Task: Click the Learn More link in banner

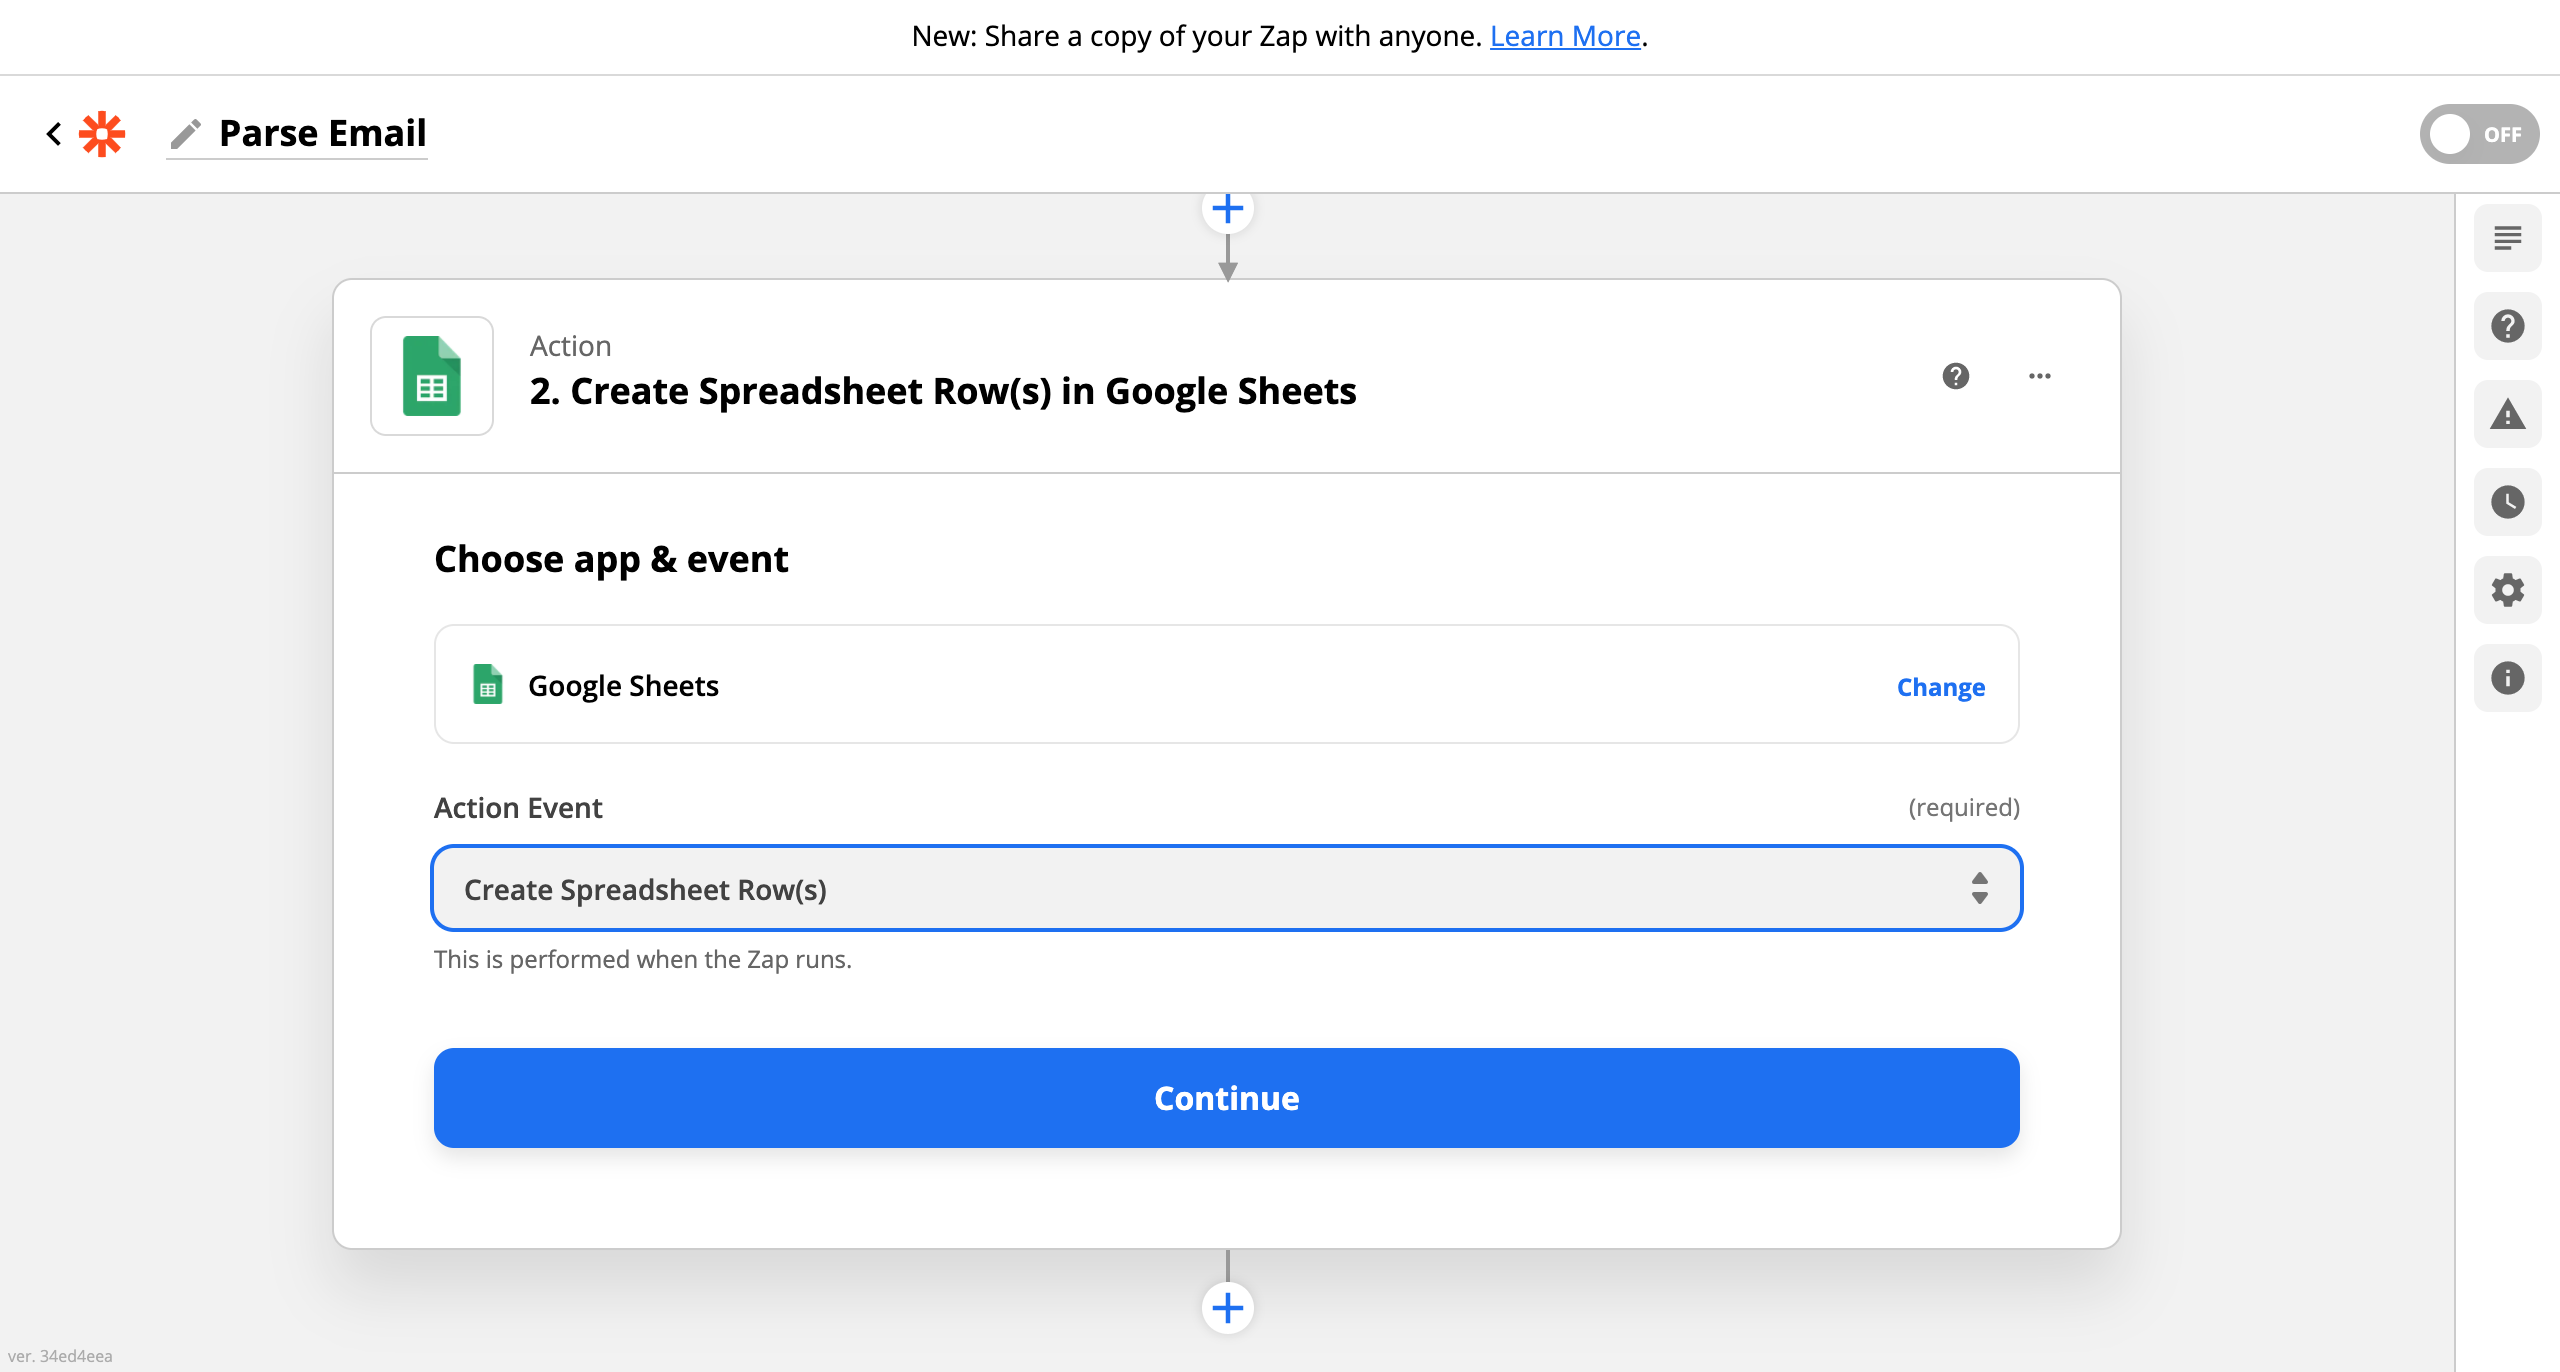Action: [1563, 32]
